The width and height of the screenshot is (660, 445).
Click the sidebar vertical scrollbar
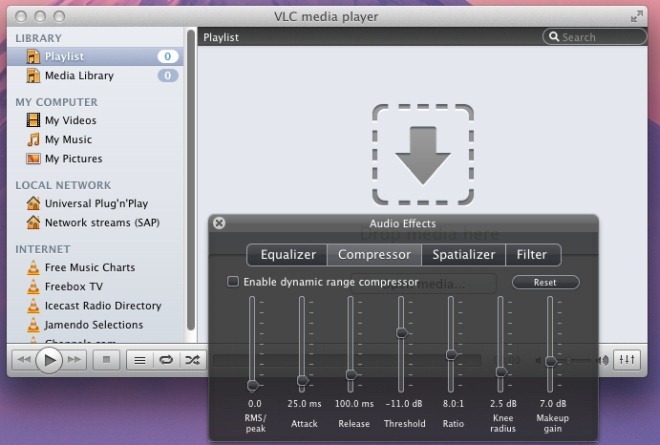(191, 180)
